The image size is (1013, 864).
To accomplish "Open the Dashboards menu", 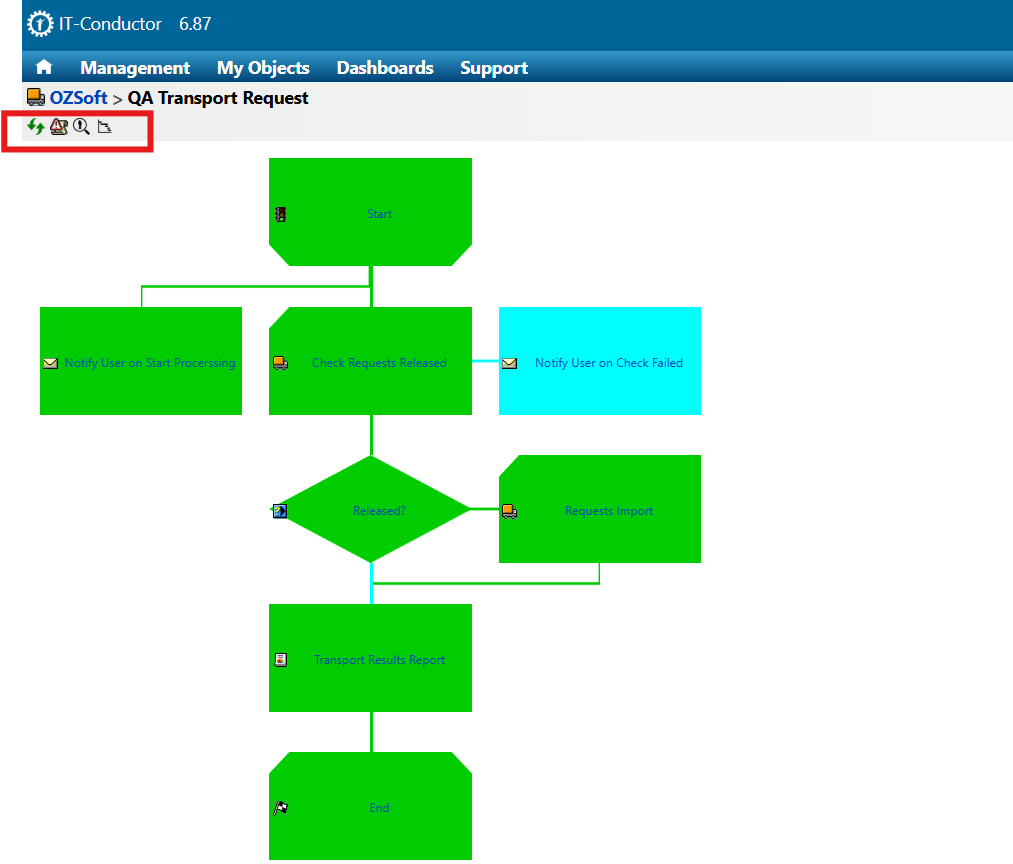I will pyautogui.click(x=385, y=68).
